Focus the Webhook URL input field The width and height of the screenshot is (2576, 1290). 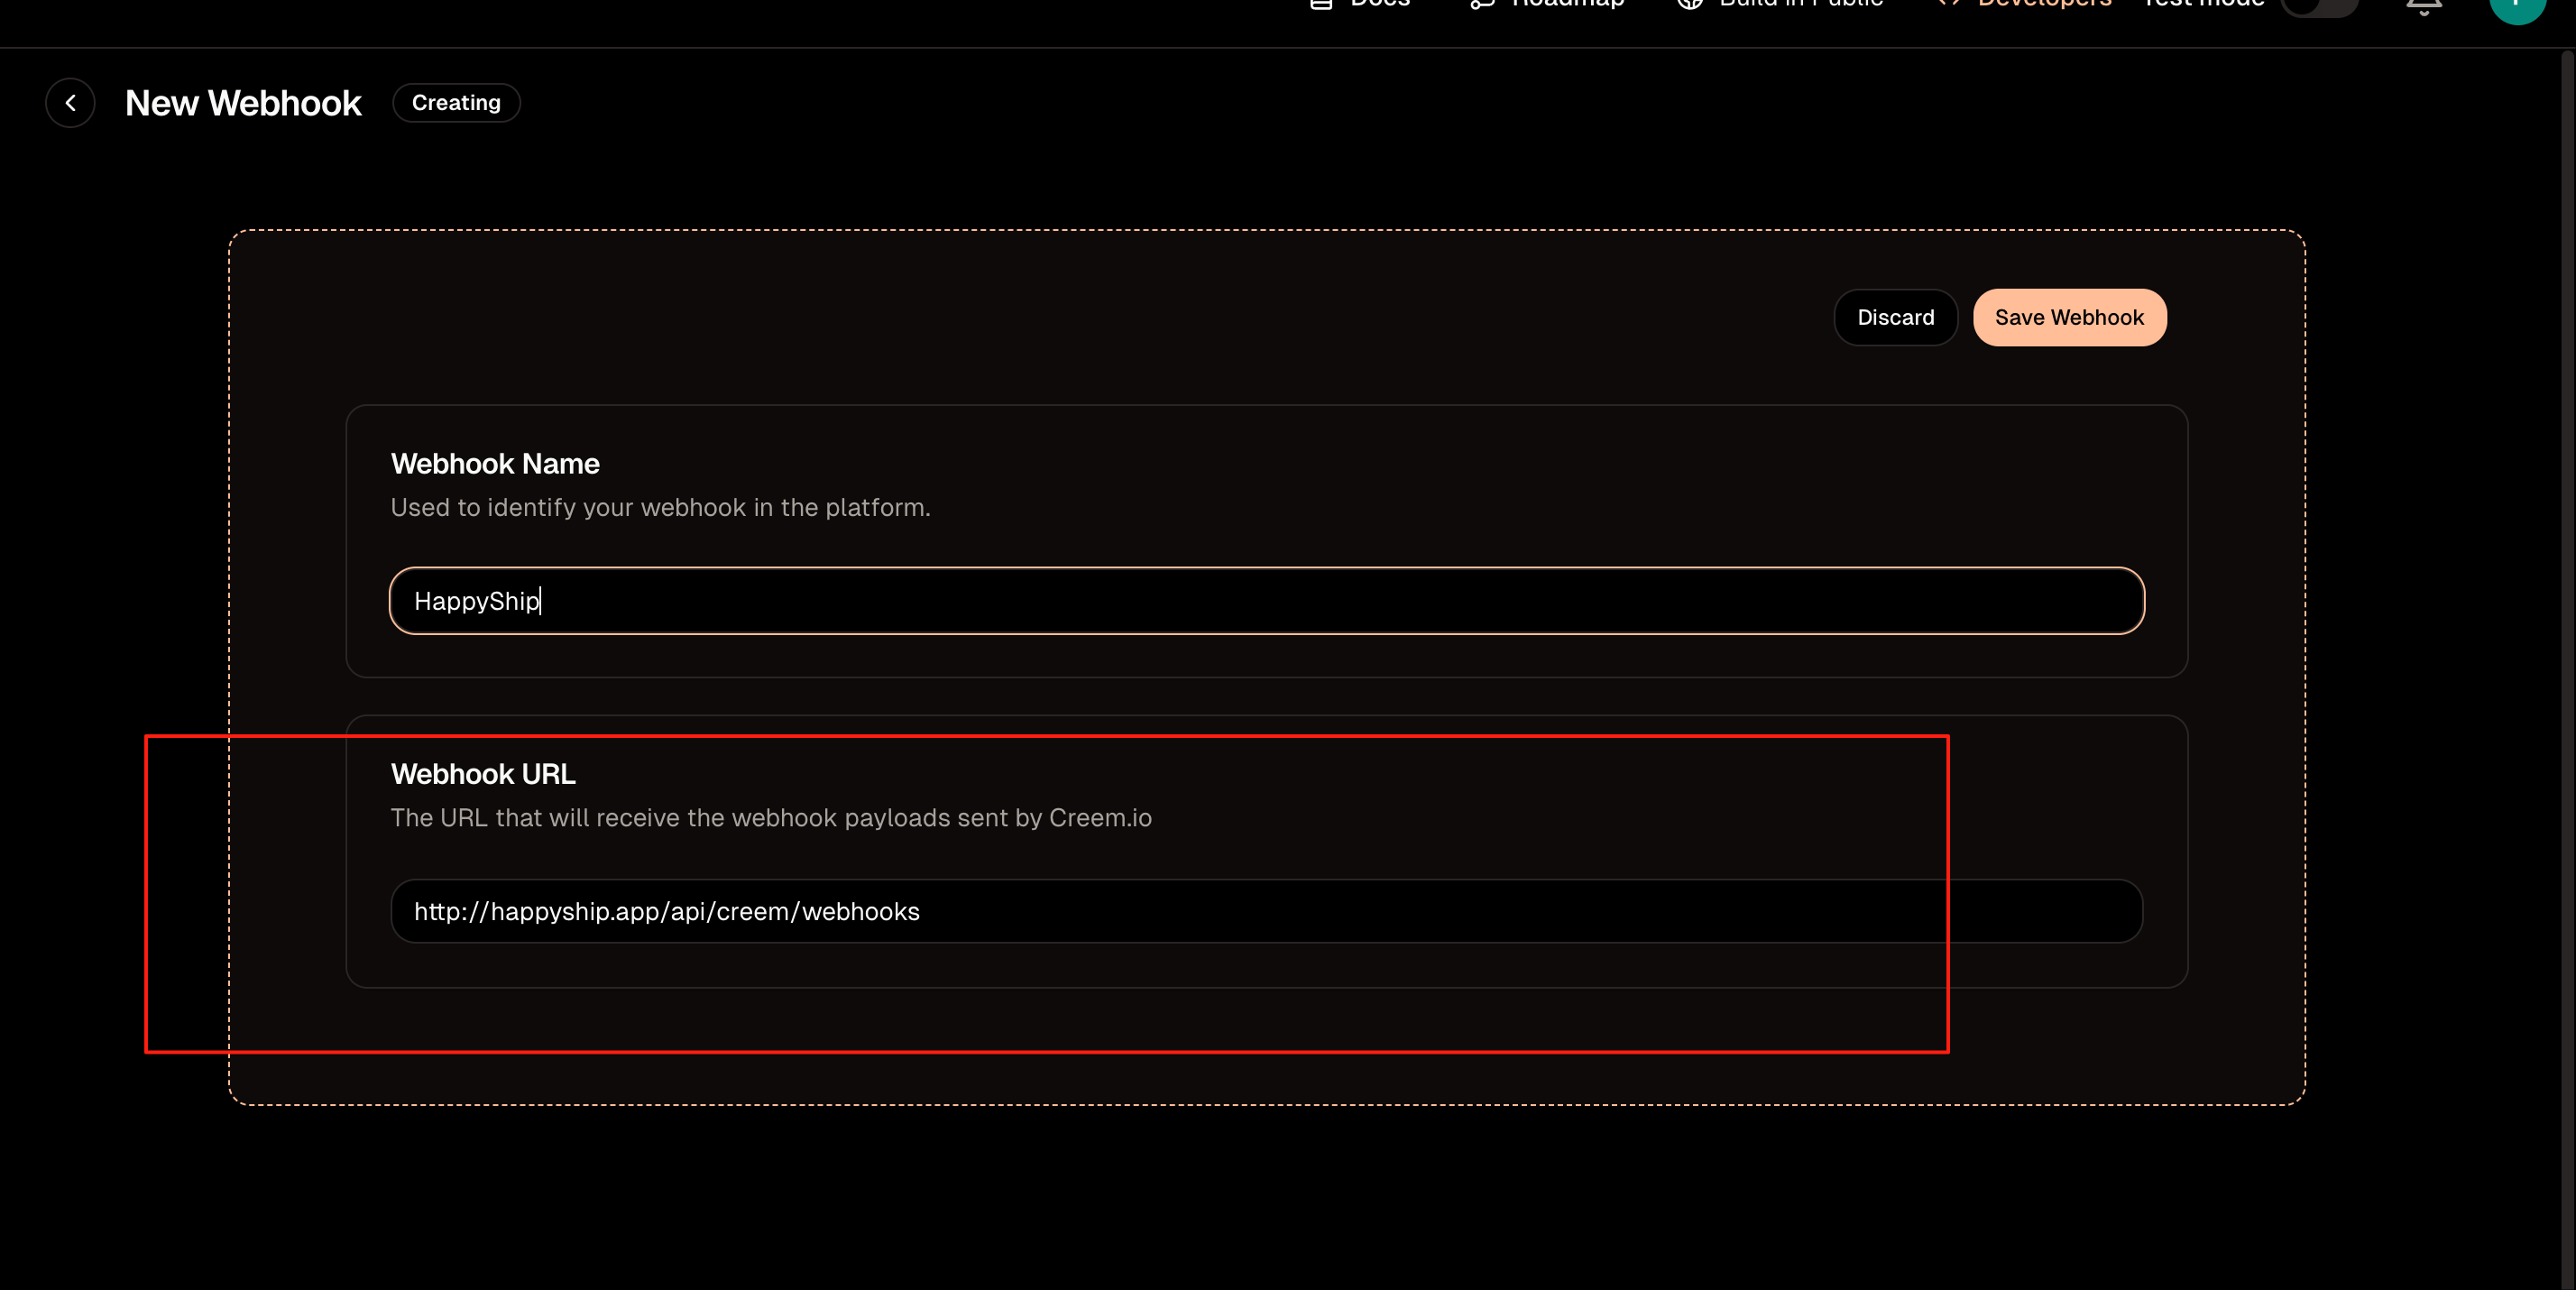pyautogui.click(x=1266, y=911)
